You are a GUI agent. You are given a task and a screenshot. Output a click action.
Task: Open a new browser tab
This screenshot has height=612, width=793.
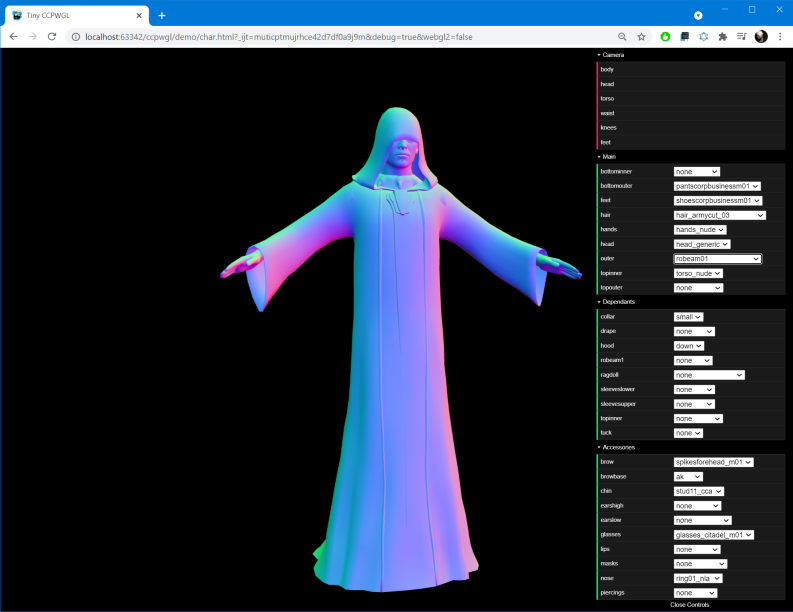[x=161, y=16]
